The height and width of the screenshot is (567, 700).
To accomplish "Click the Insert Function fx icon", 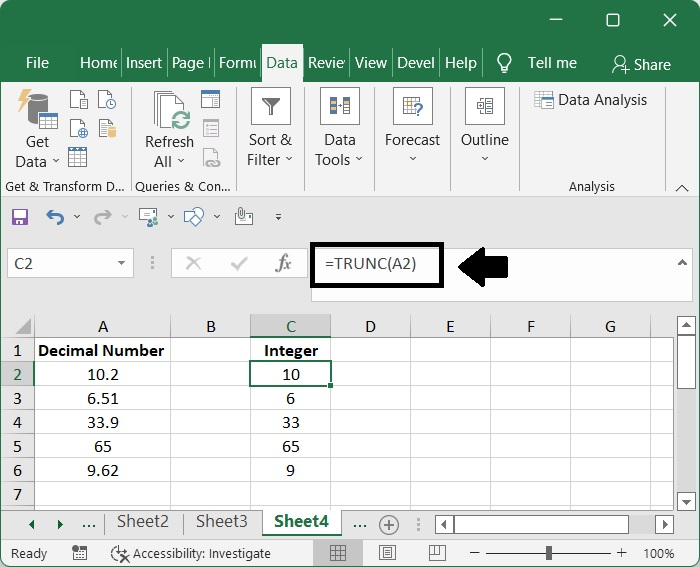I will (283, 263).
